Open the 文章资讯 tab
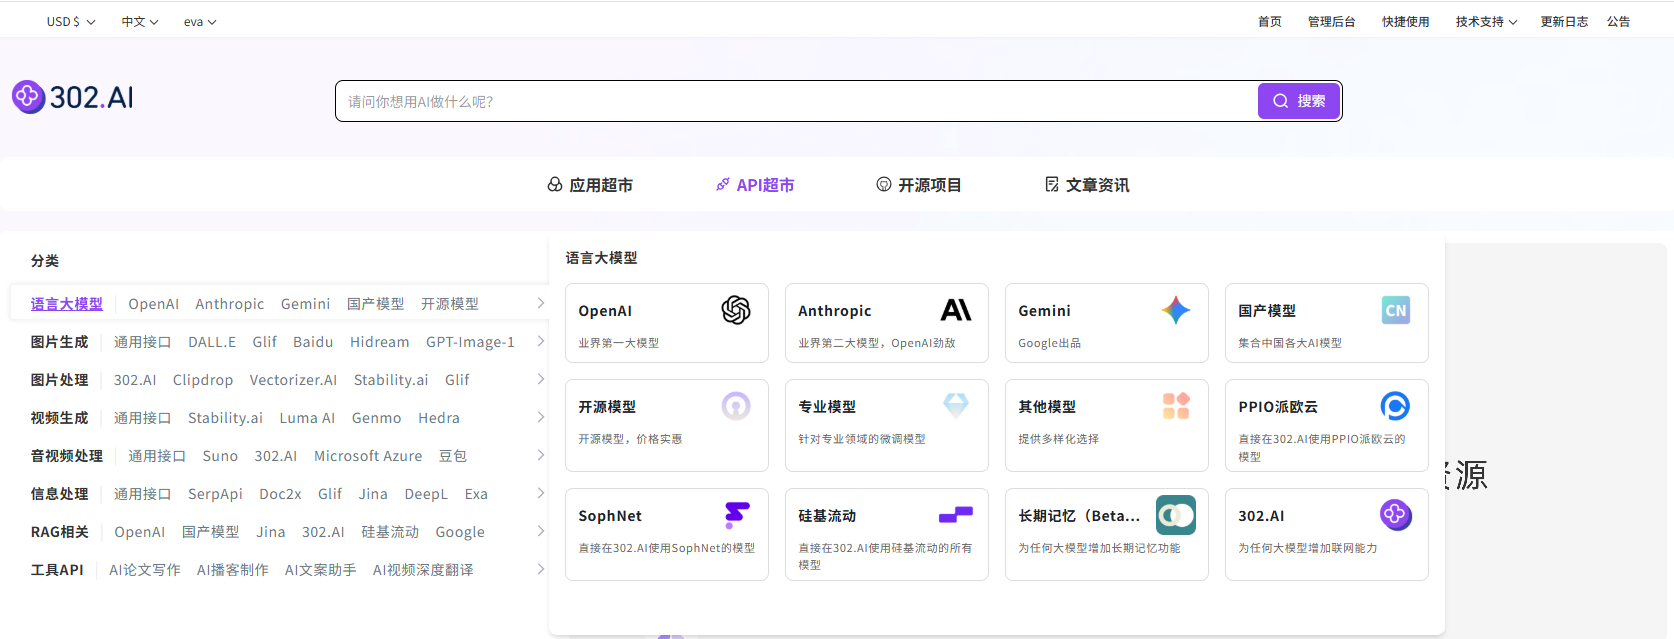 click(x=1087, y=185)
